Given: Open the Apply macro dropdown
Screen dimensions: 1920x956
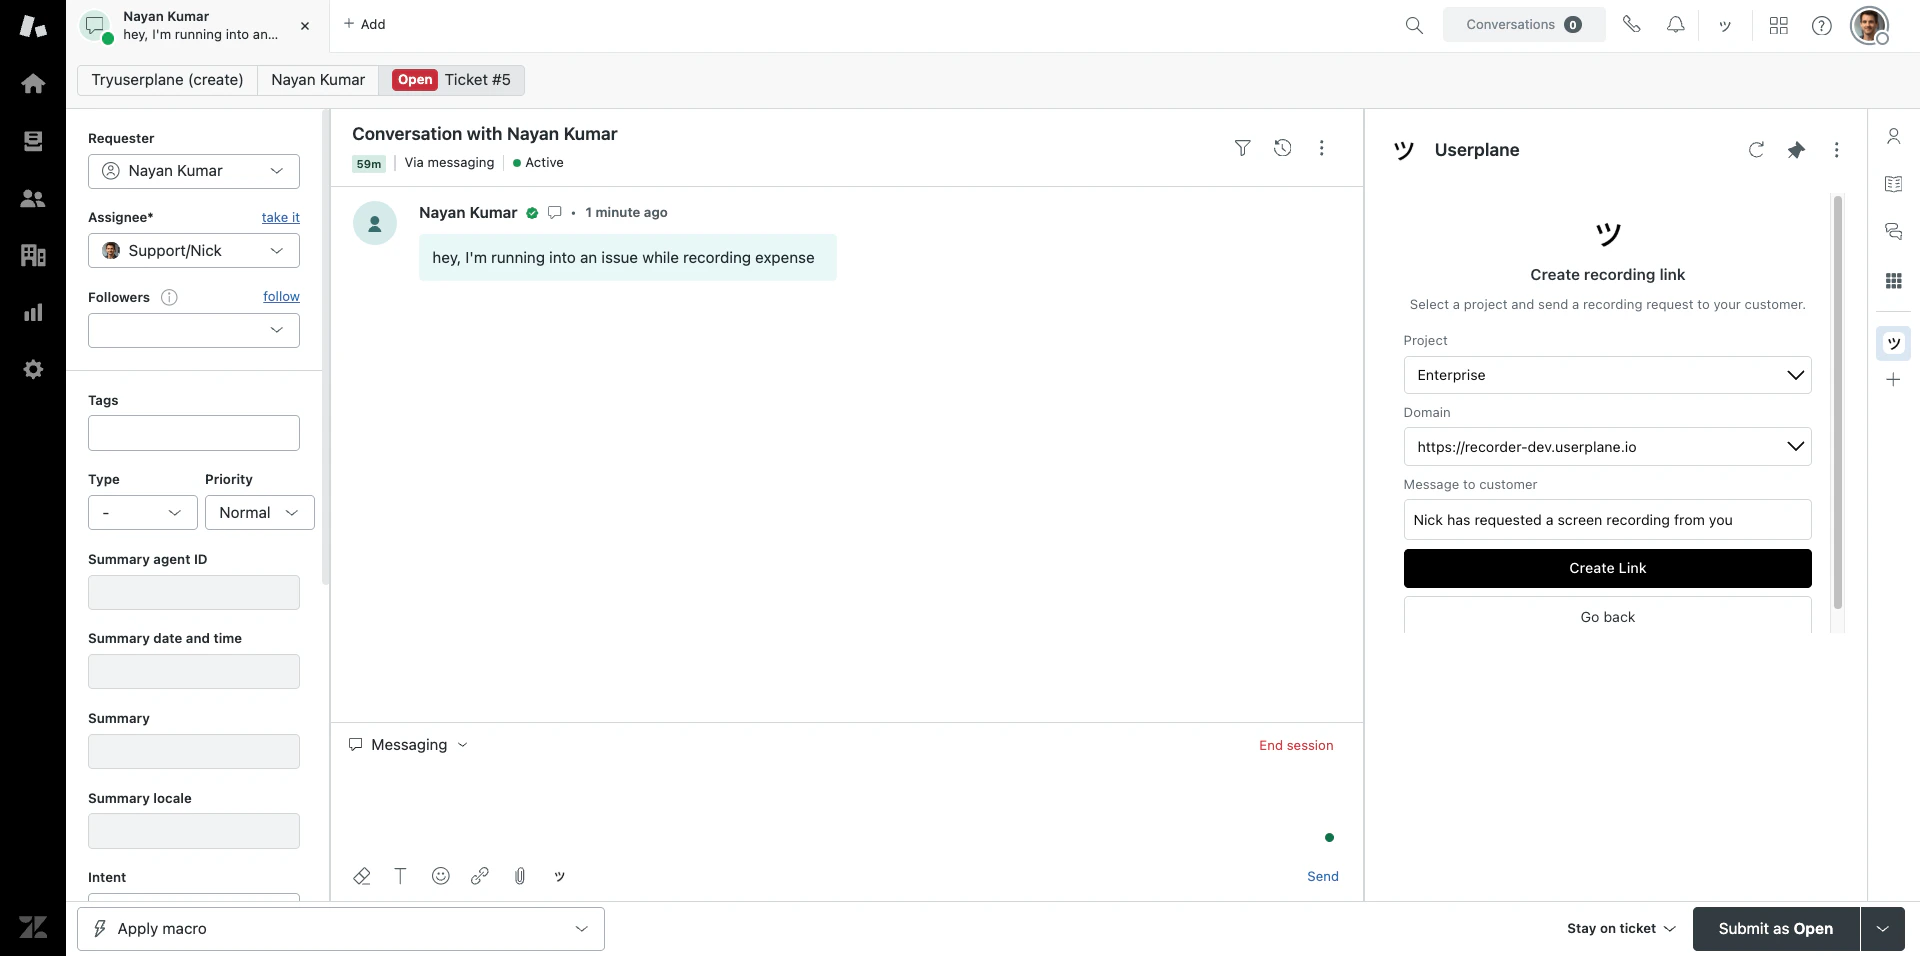Looking at the screenshot, I should pyautogui.click(x=341, y=929).
